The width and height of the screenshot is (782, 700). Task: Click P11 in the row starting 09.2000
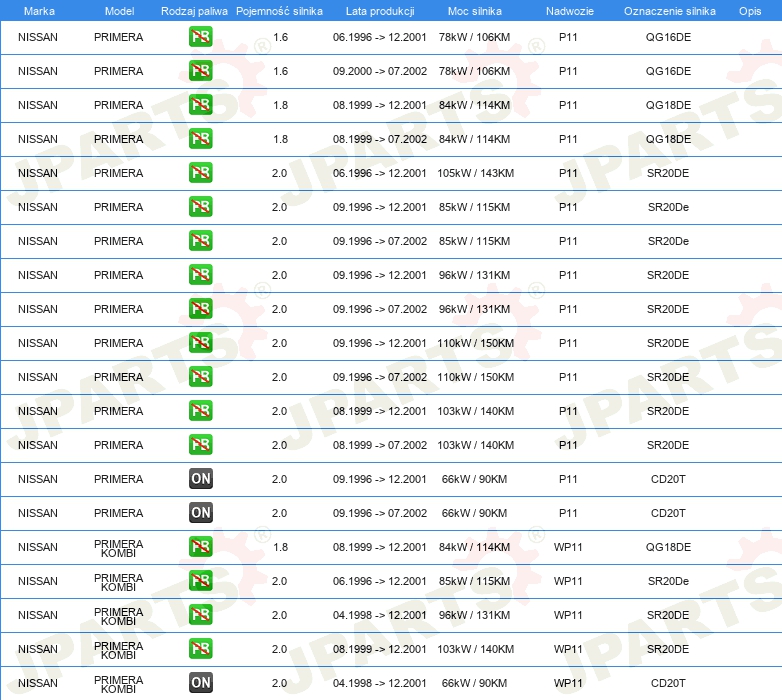point(568,71)
